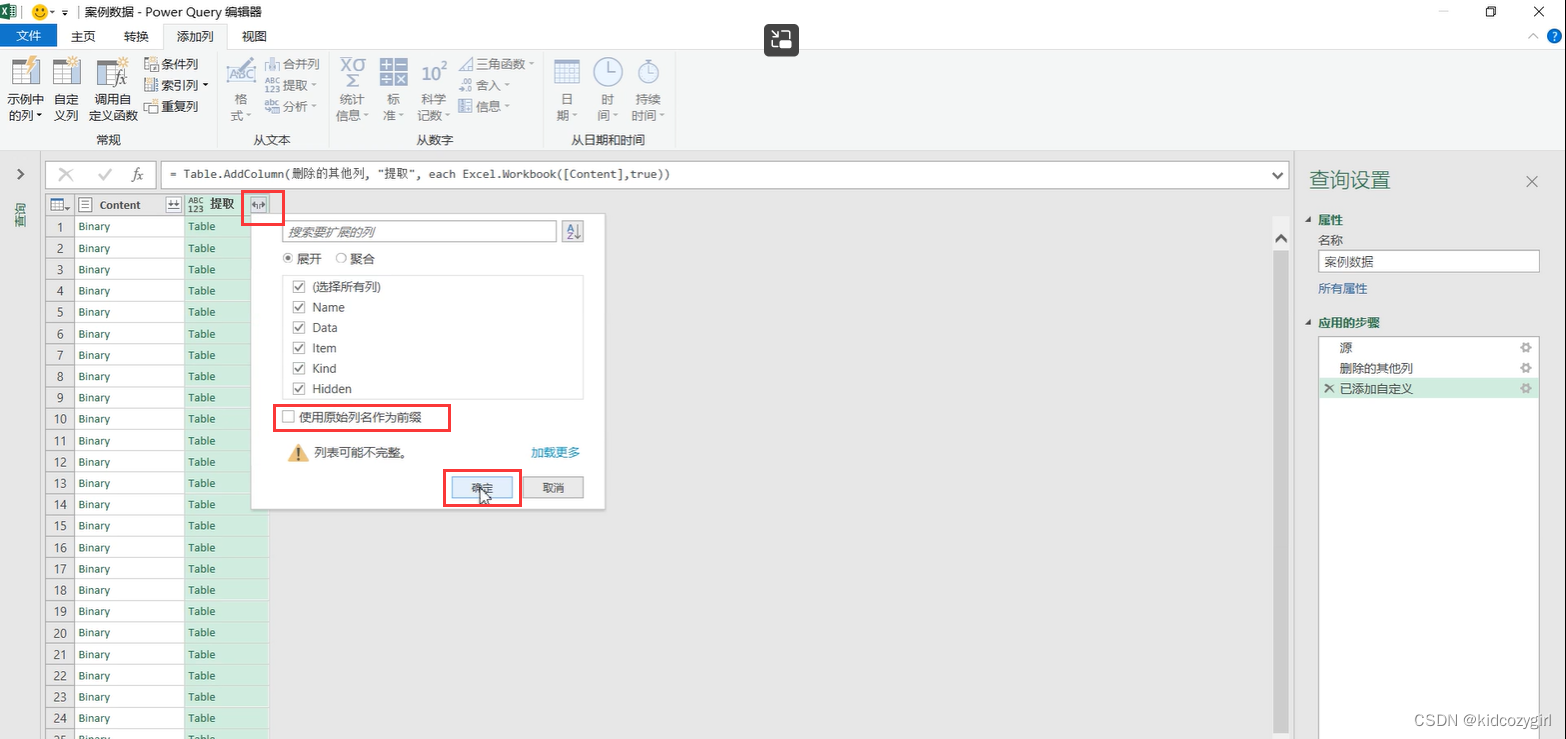Open the Parse (分析) dropdown
This screenshot has width=1566, height=739.
[314, 106]
